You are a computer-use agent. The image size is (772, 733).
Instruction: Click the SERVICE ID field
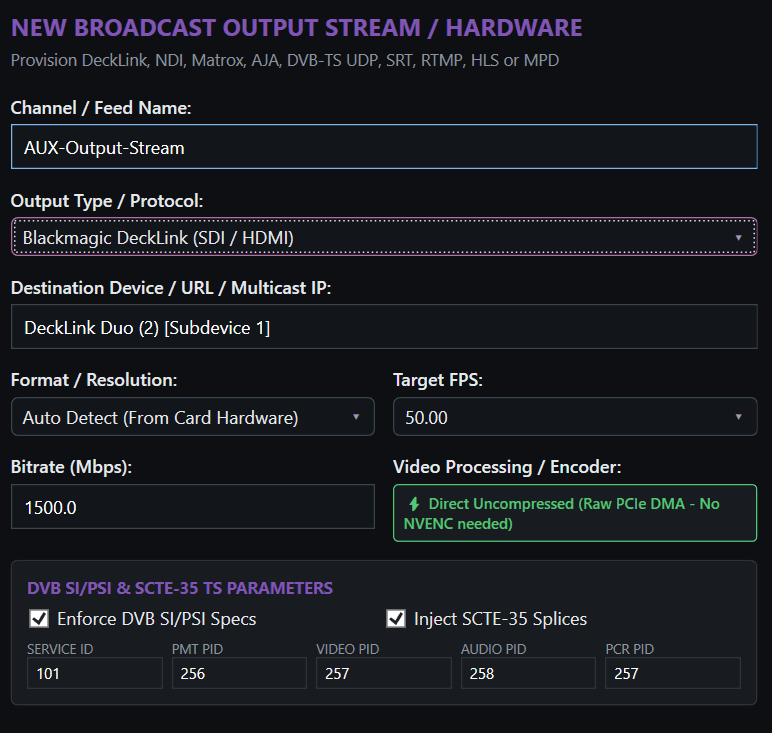(x=95, y=673)
